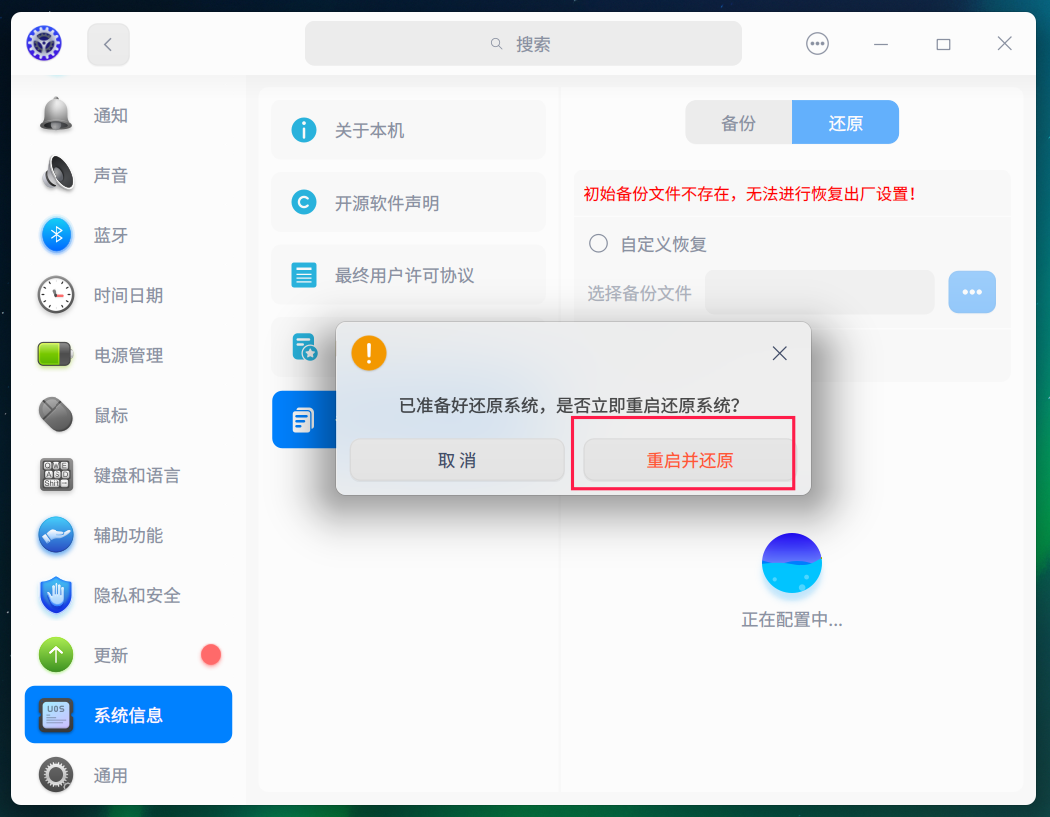Viewport: 1050px width, 817px height.
Task: Minimize the Control Center window
Action: pyautogui.click(x=881, y=44)
